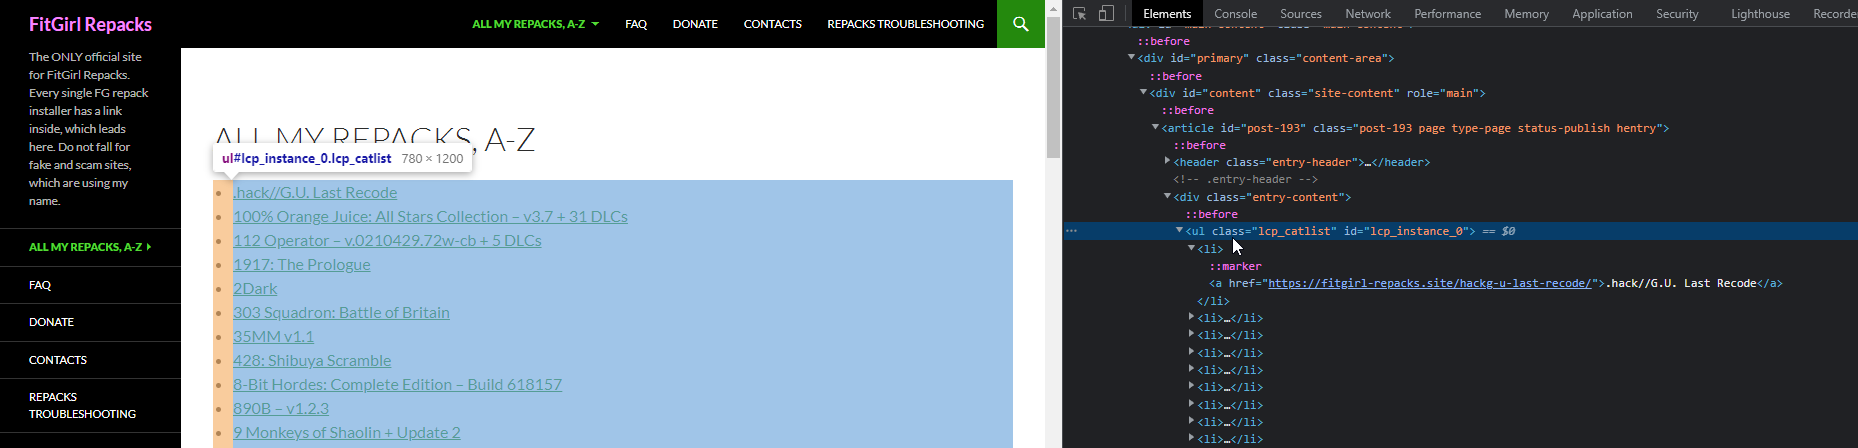Open the 1917: The Prologue link

(x=301, y=265)
